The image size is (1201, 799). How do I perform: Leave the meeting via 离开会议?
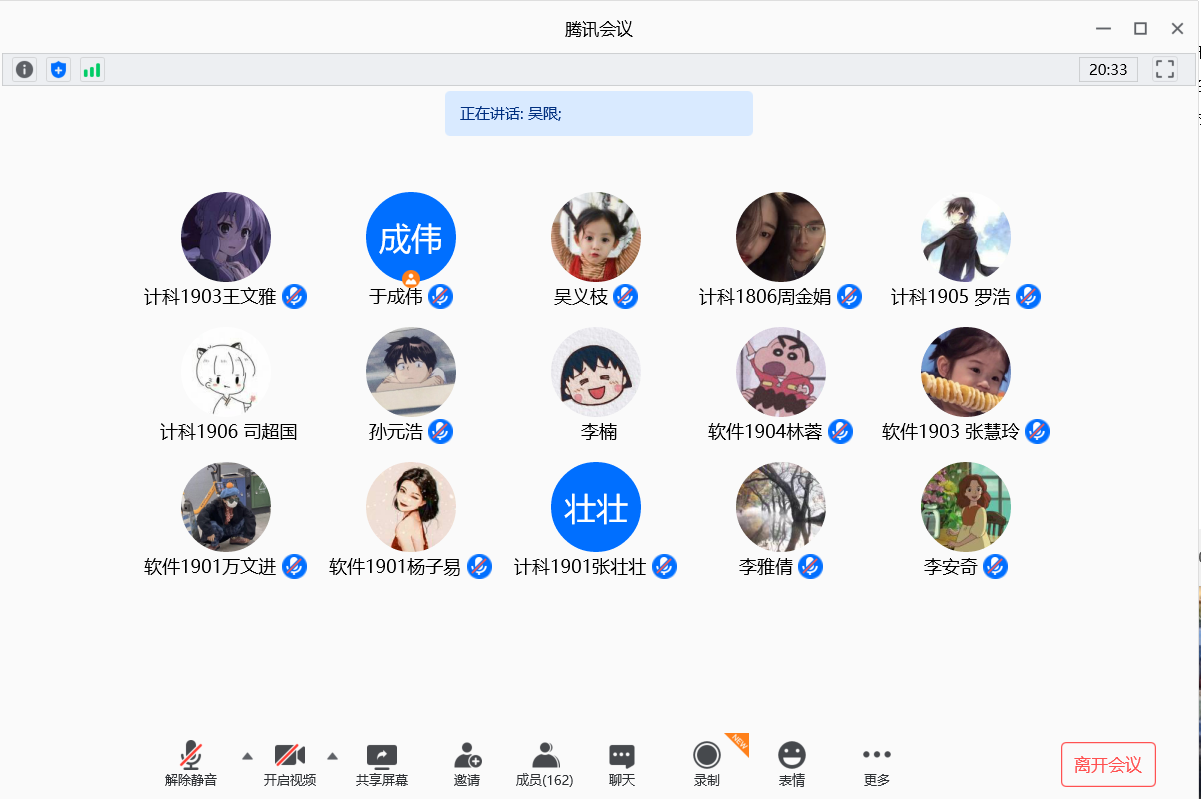pyautogui.click(x=1107, y=764)
